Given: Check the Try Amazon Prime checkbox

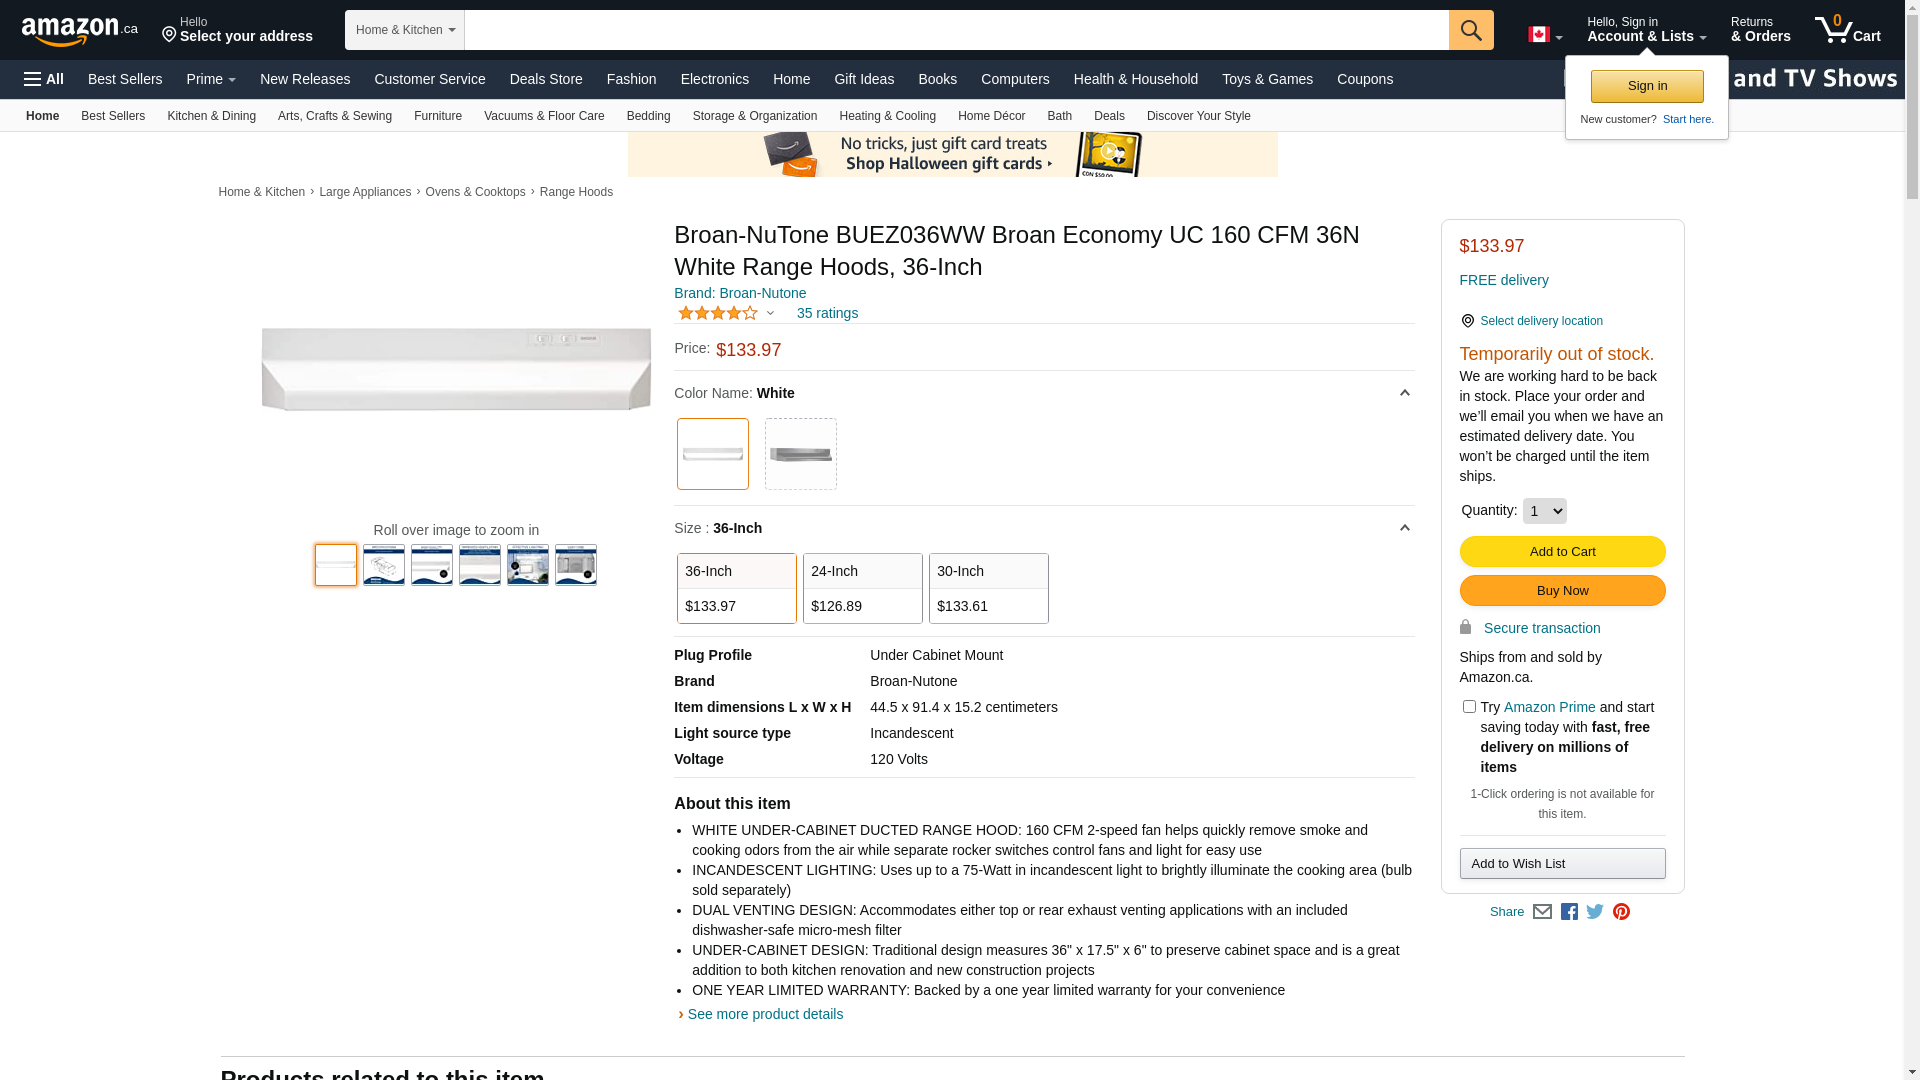Looking at the screenshot, I should [x=1469, y=707].
